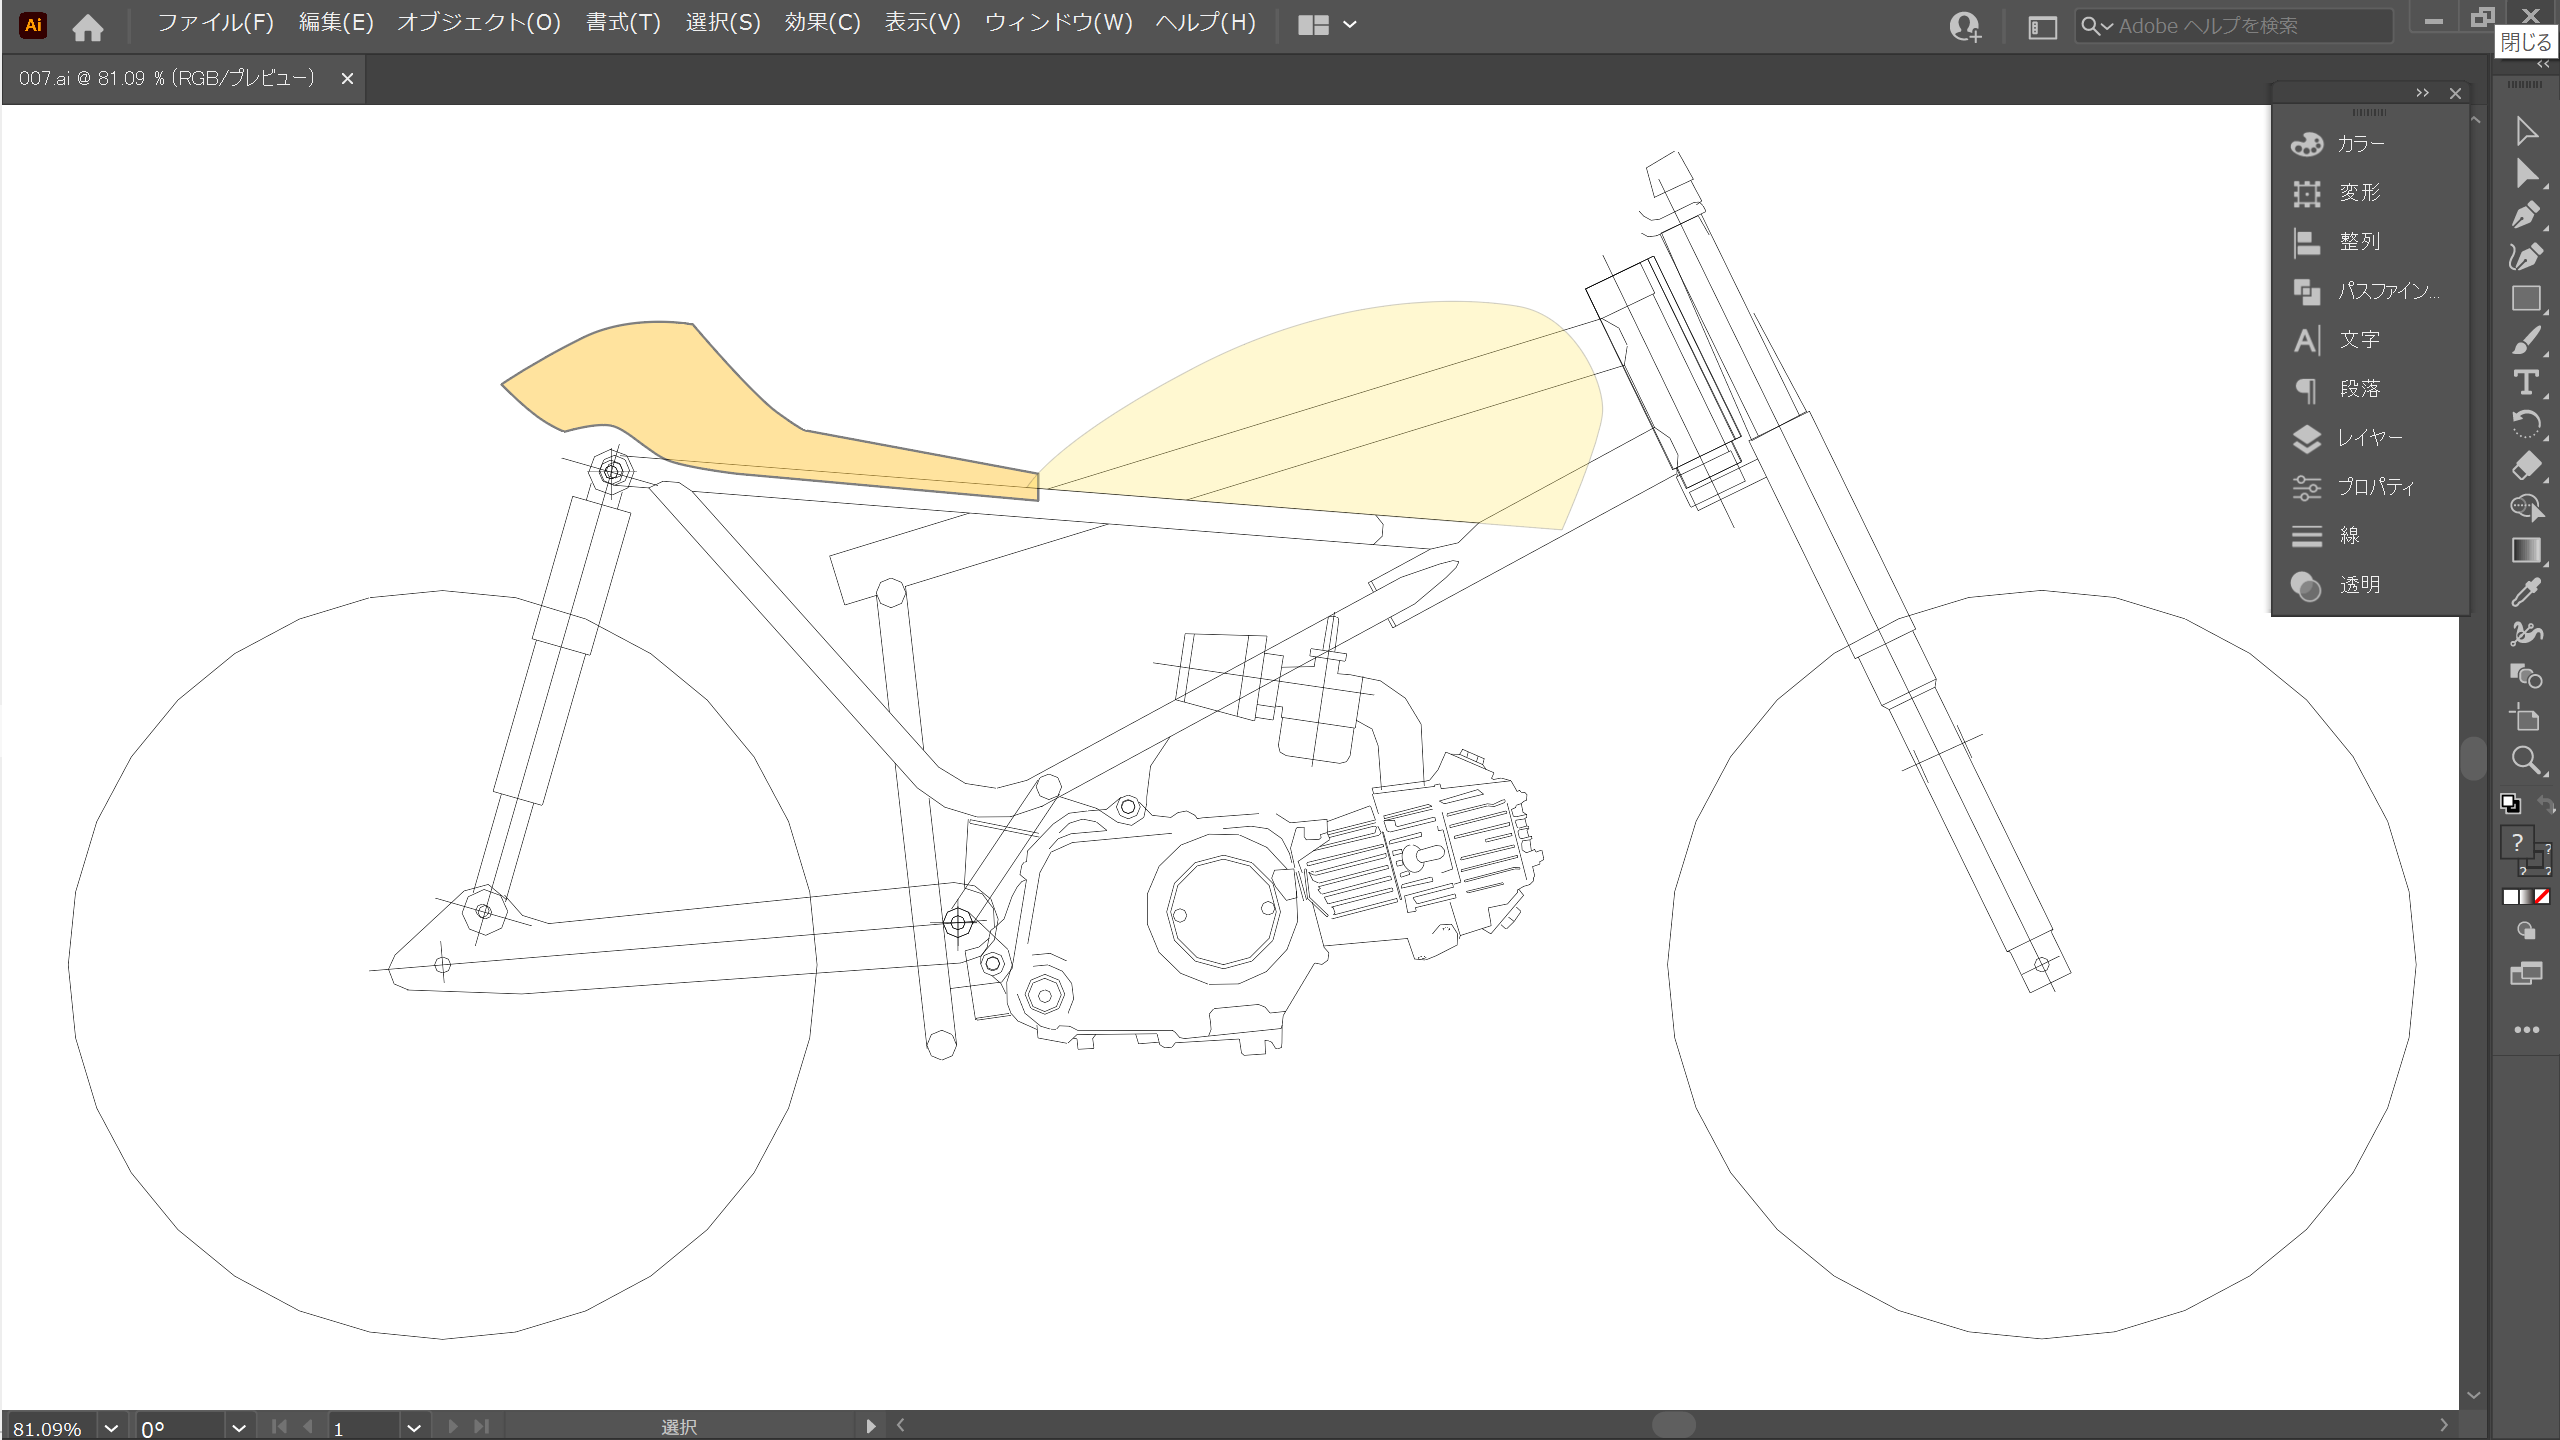Expand the workspace switcher dropdown
Viewport: 2560px width, 1440px height.
[1347, 23]
